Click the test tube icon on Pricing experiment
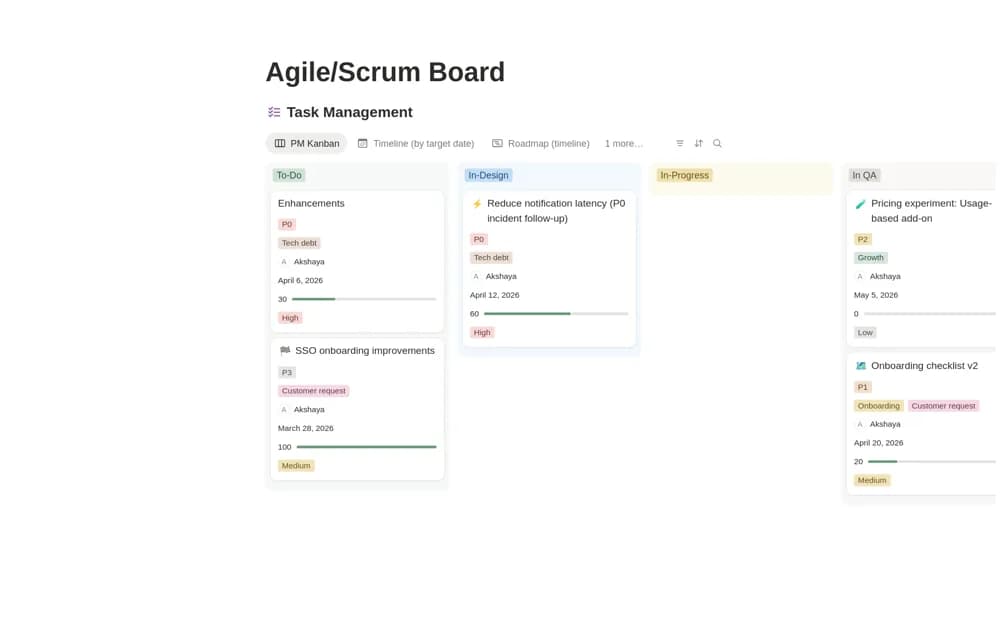 coord(860,204)
